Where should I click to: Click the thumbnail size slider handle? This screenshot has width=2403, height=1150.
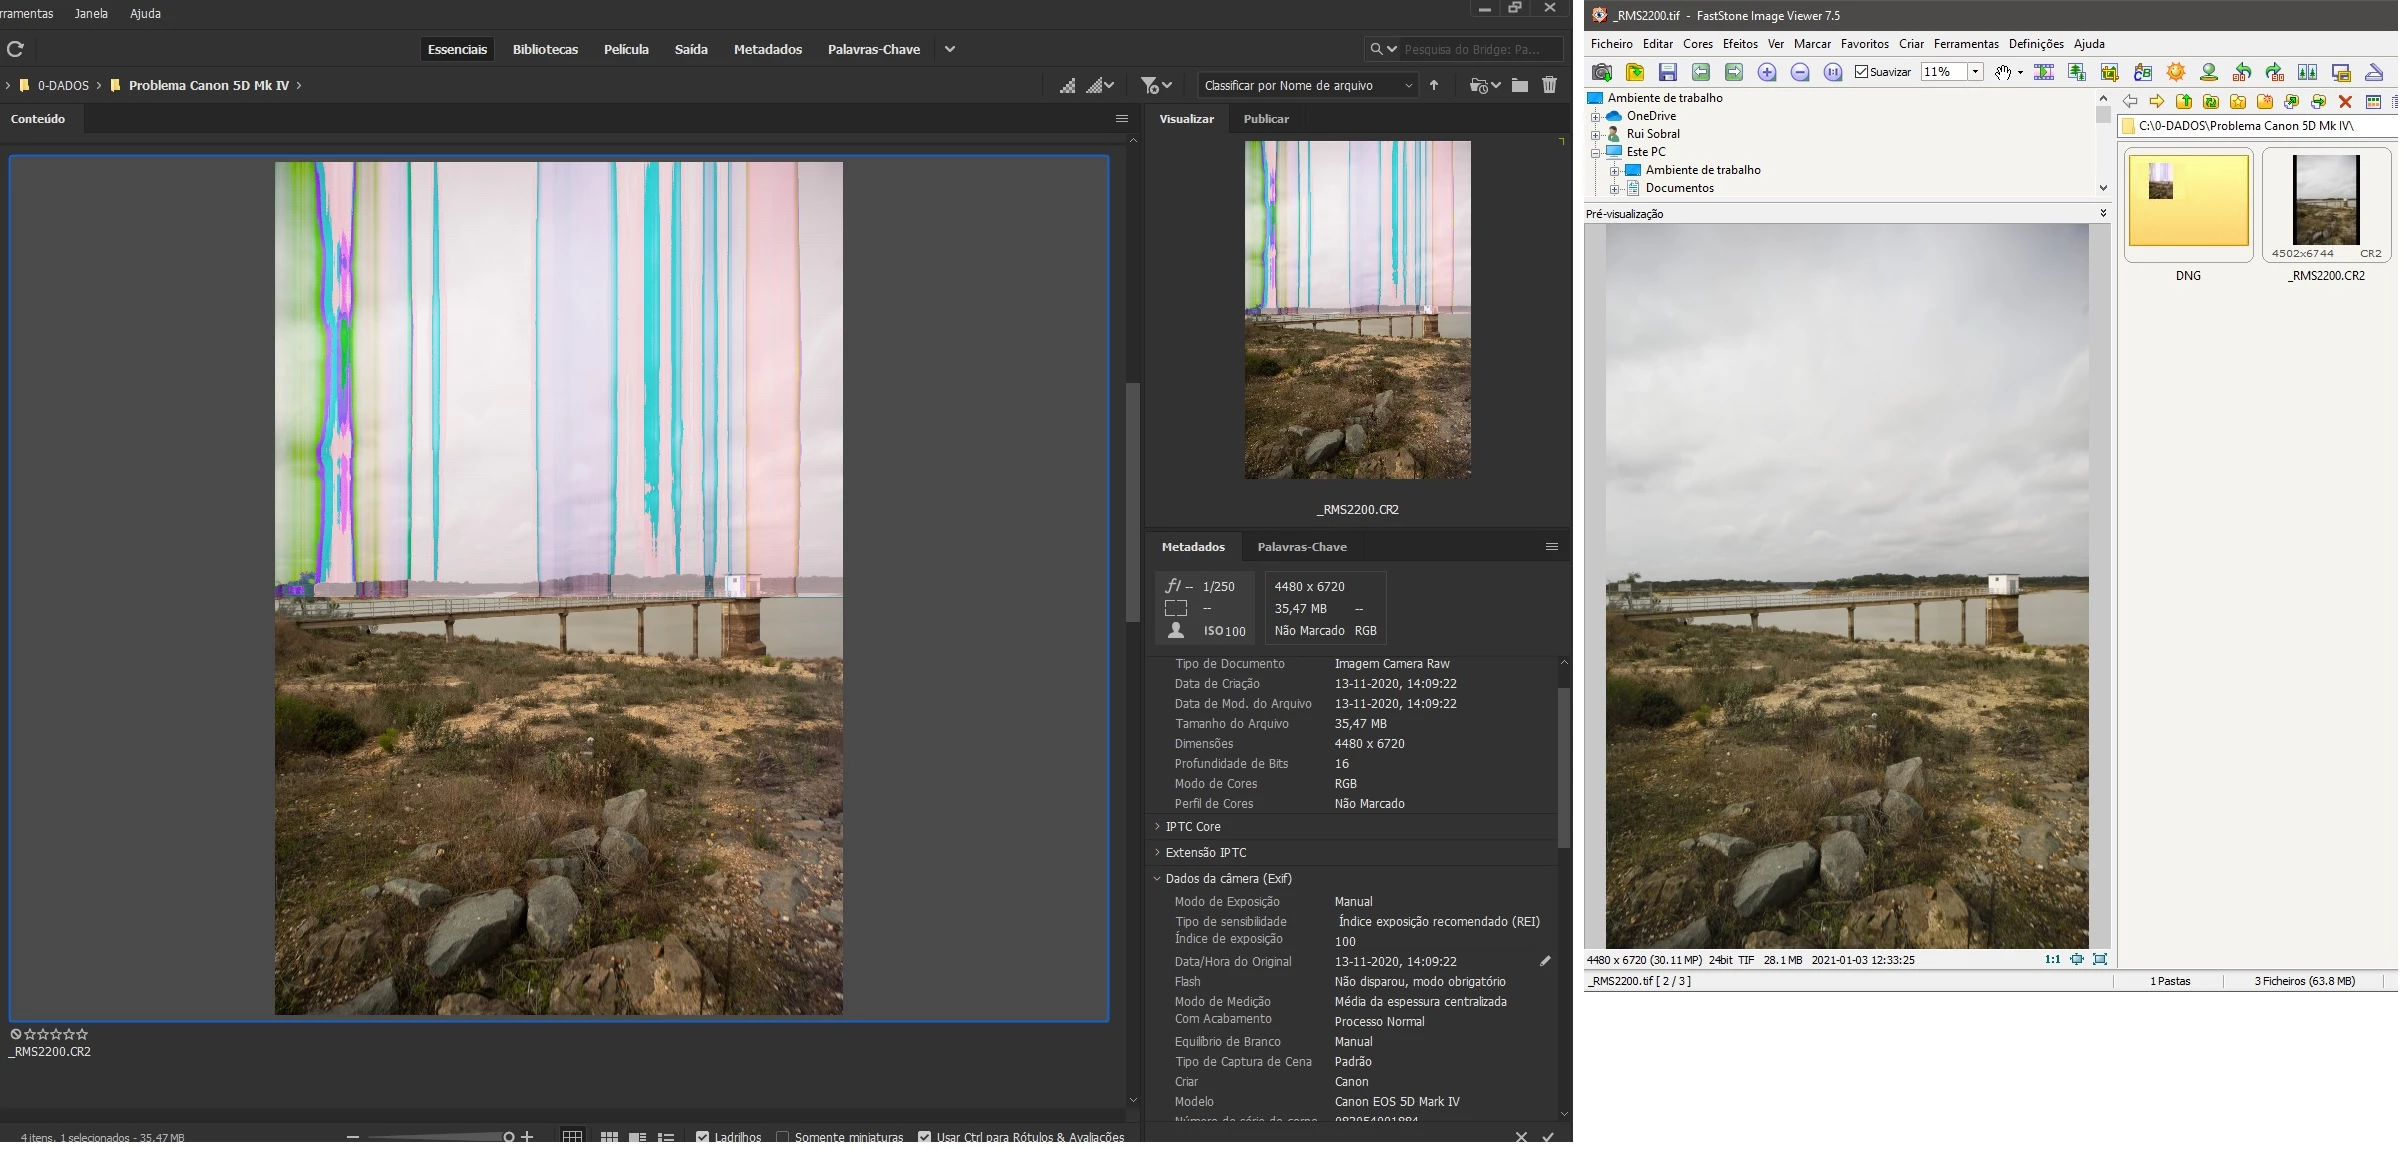[509, 1137]
